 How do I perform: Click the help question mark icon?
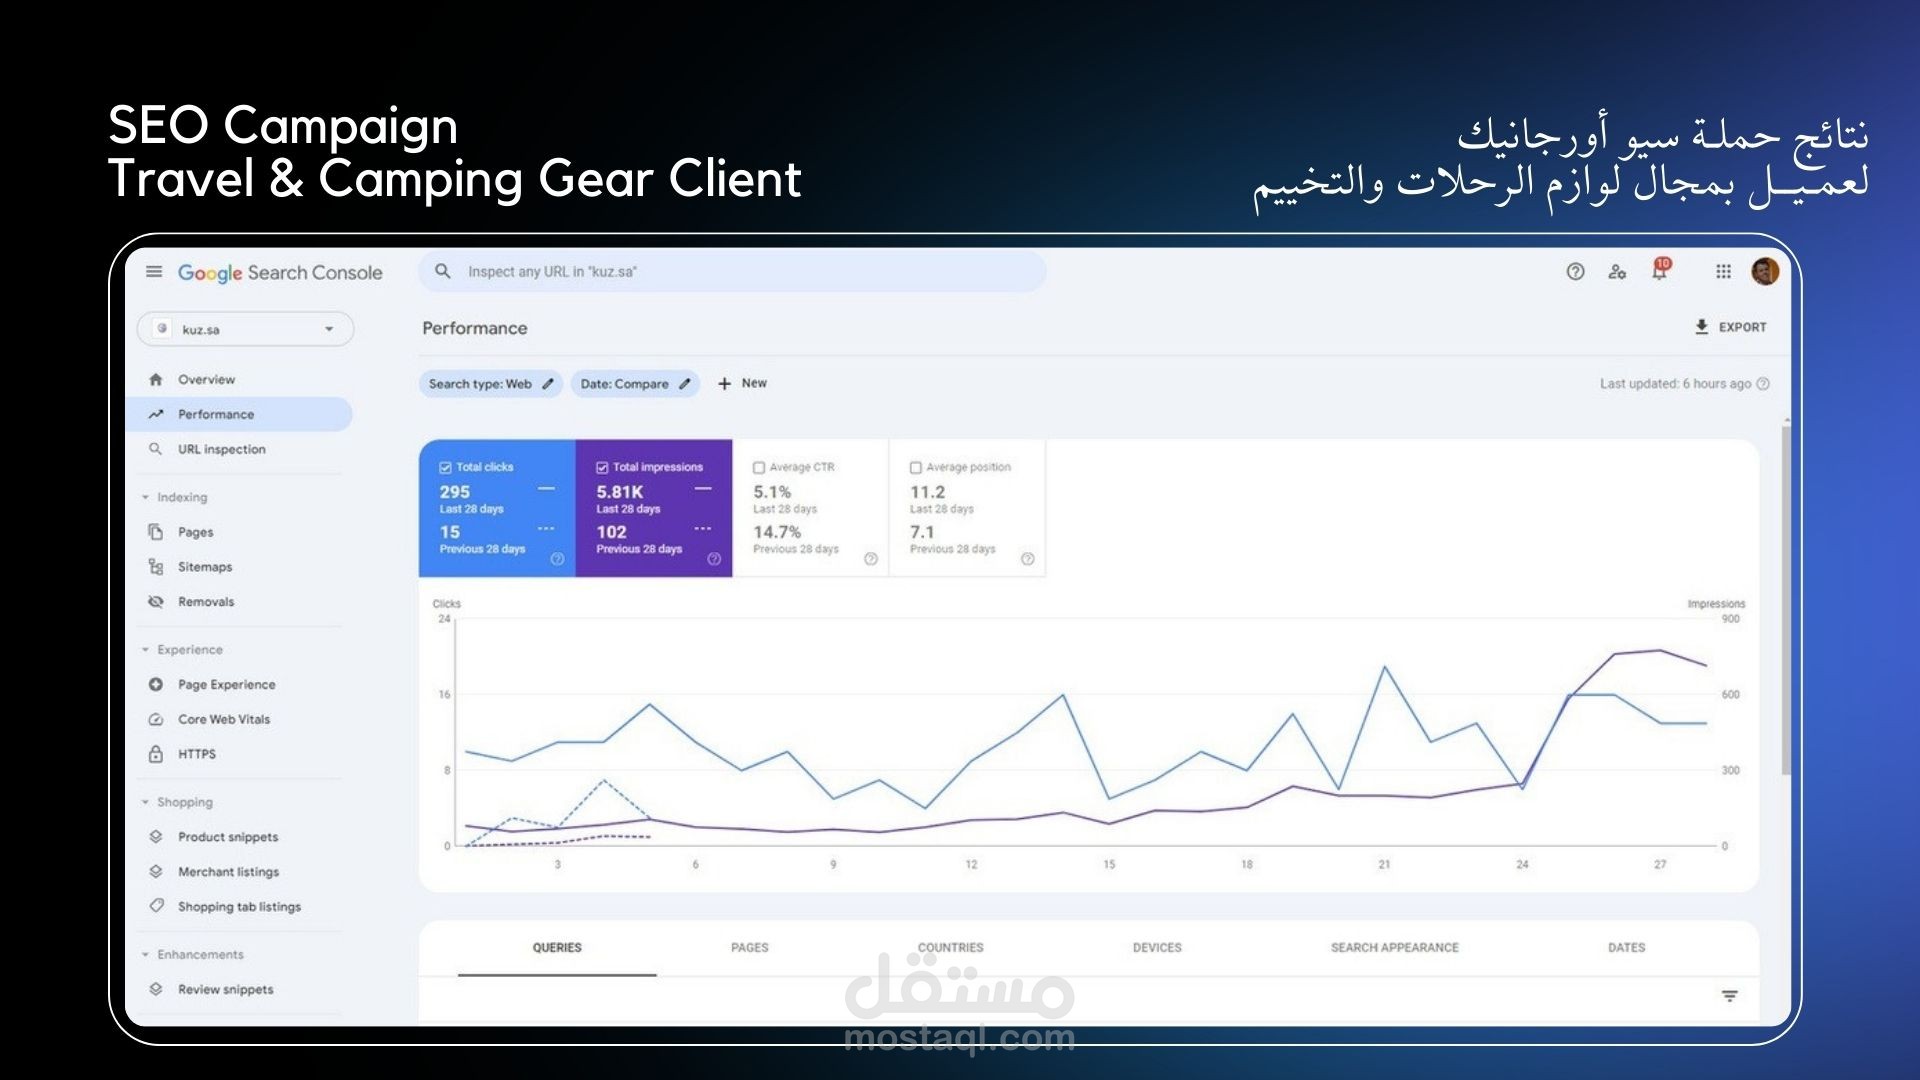pos(1575,272)
